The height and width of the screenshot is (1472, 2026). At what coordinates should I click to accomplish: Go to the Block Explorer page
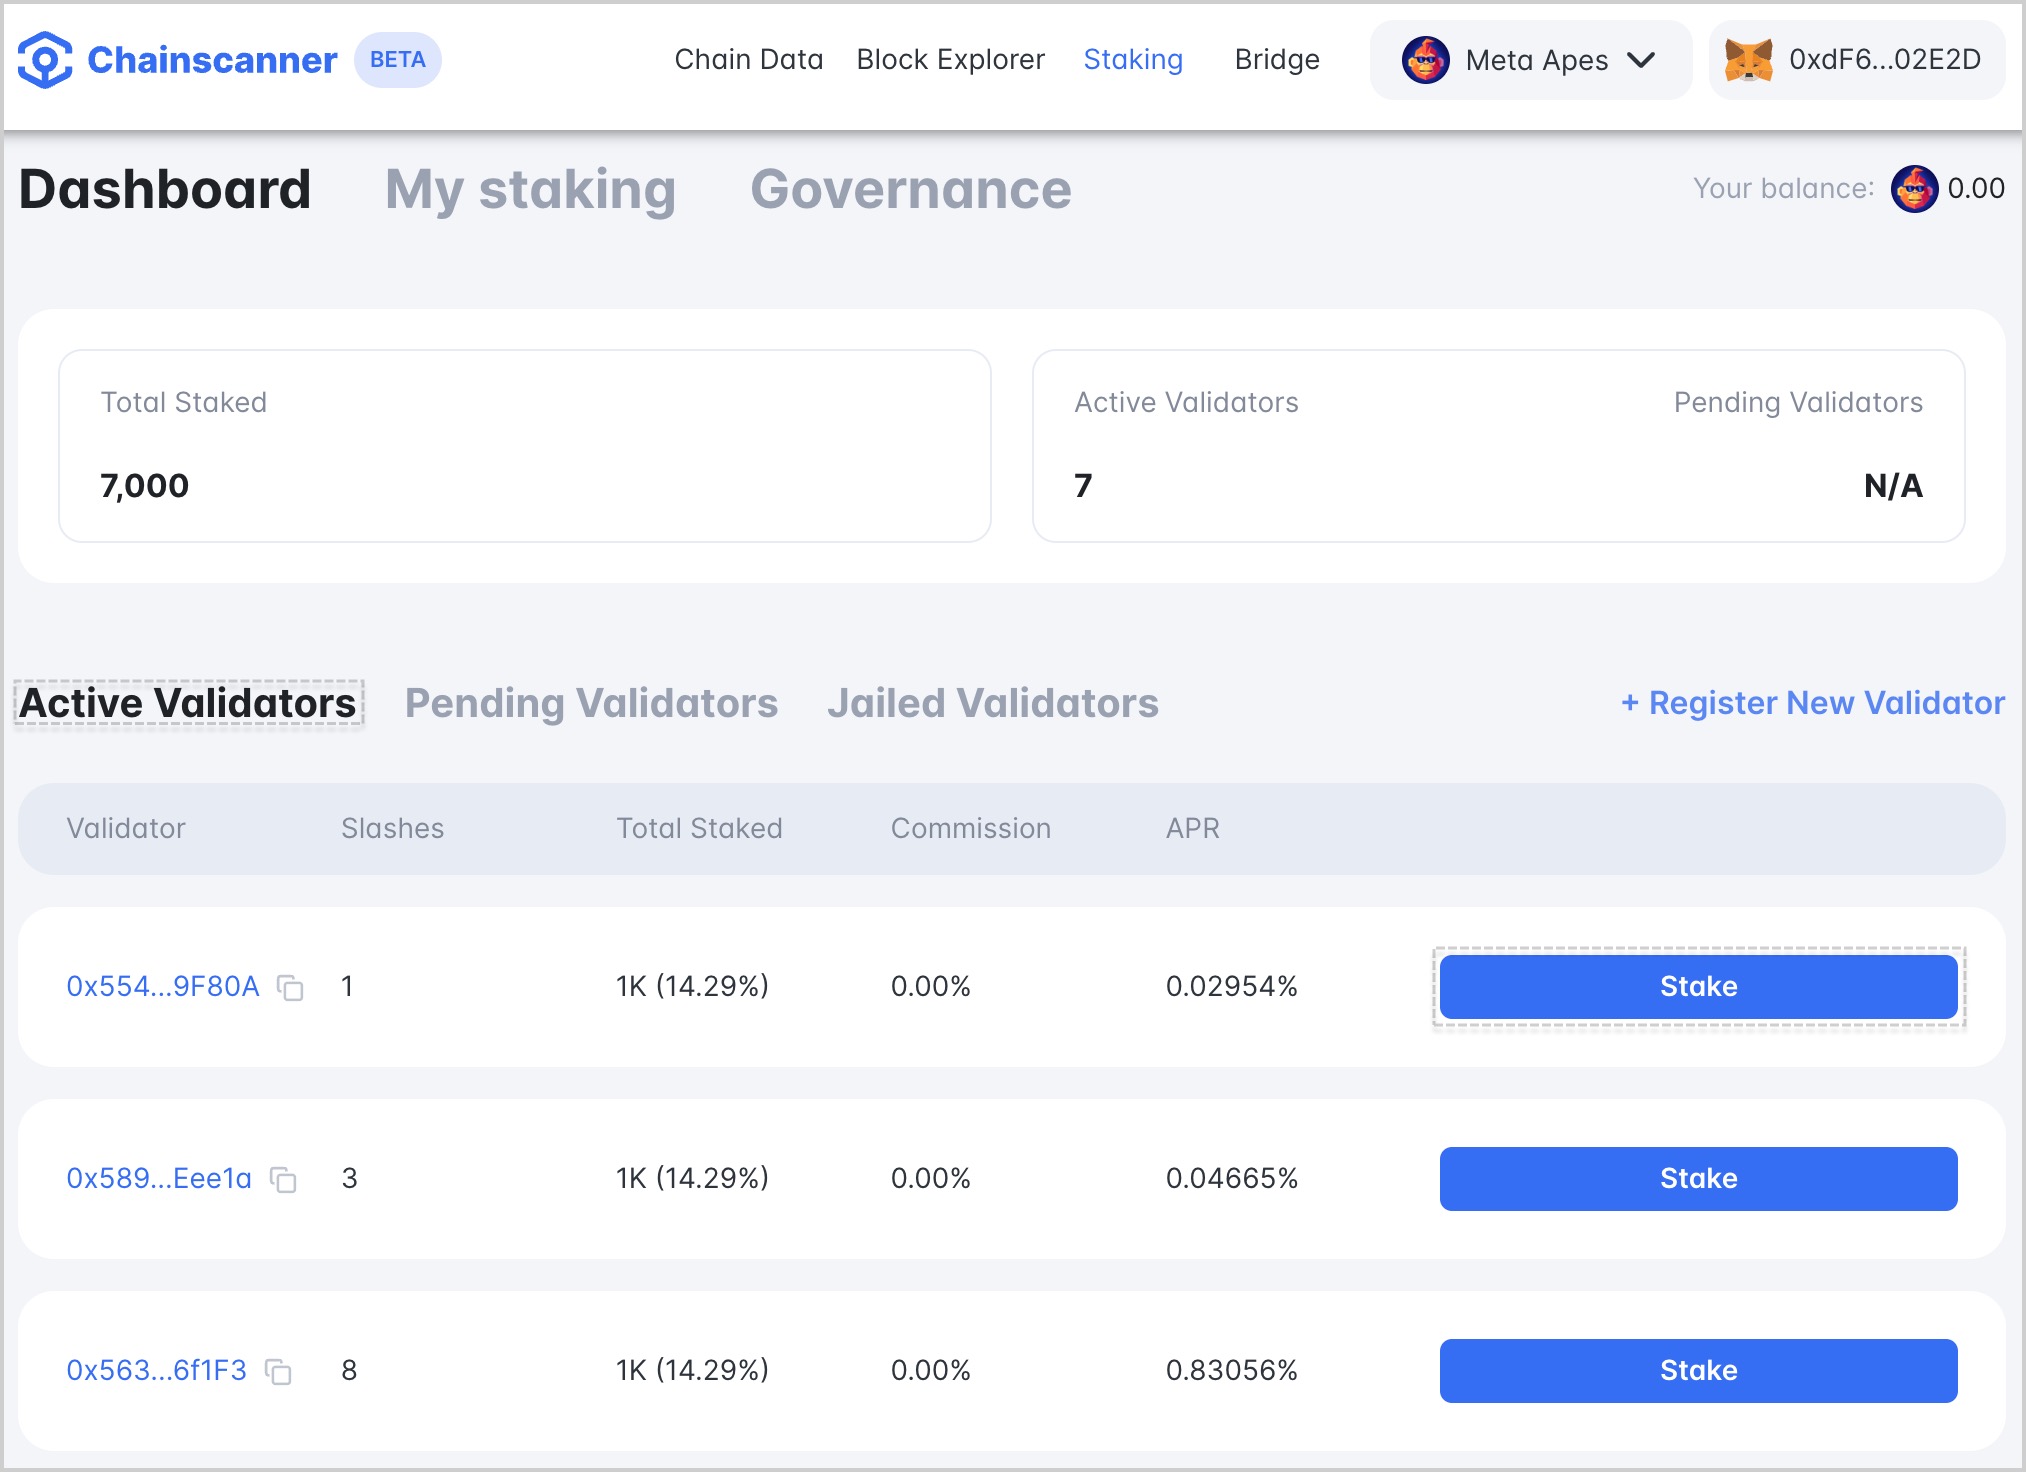tap(951, 60)
